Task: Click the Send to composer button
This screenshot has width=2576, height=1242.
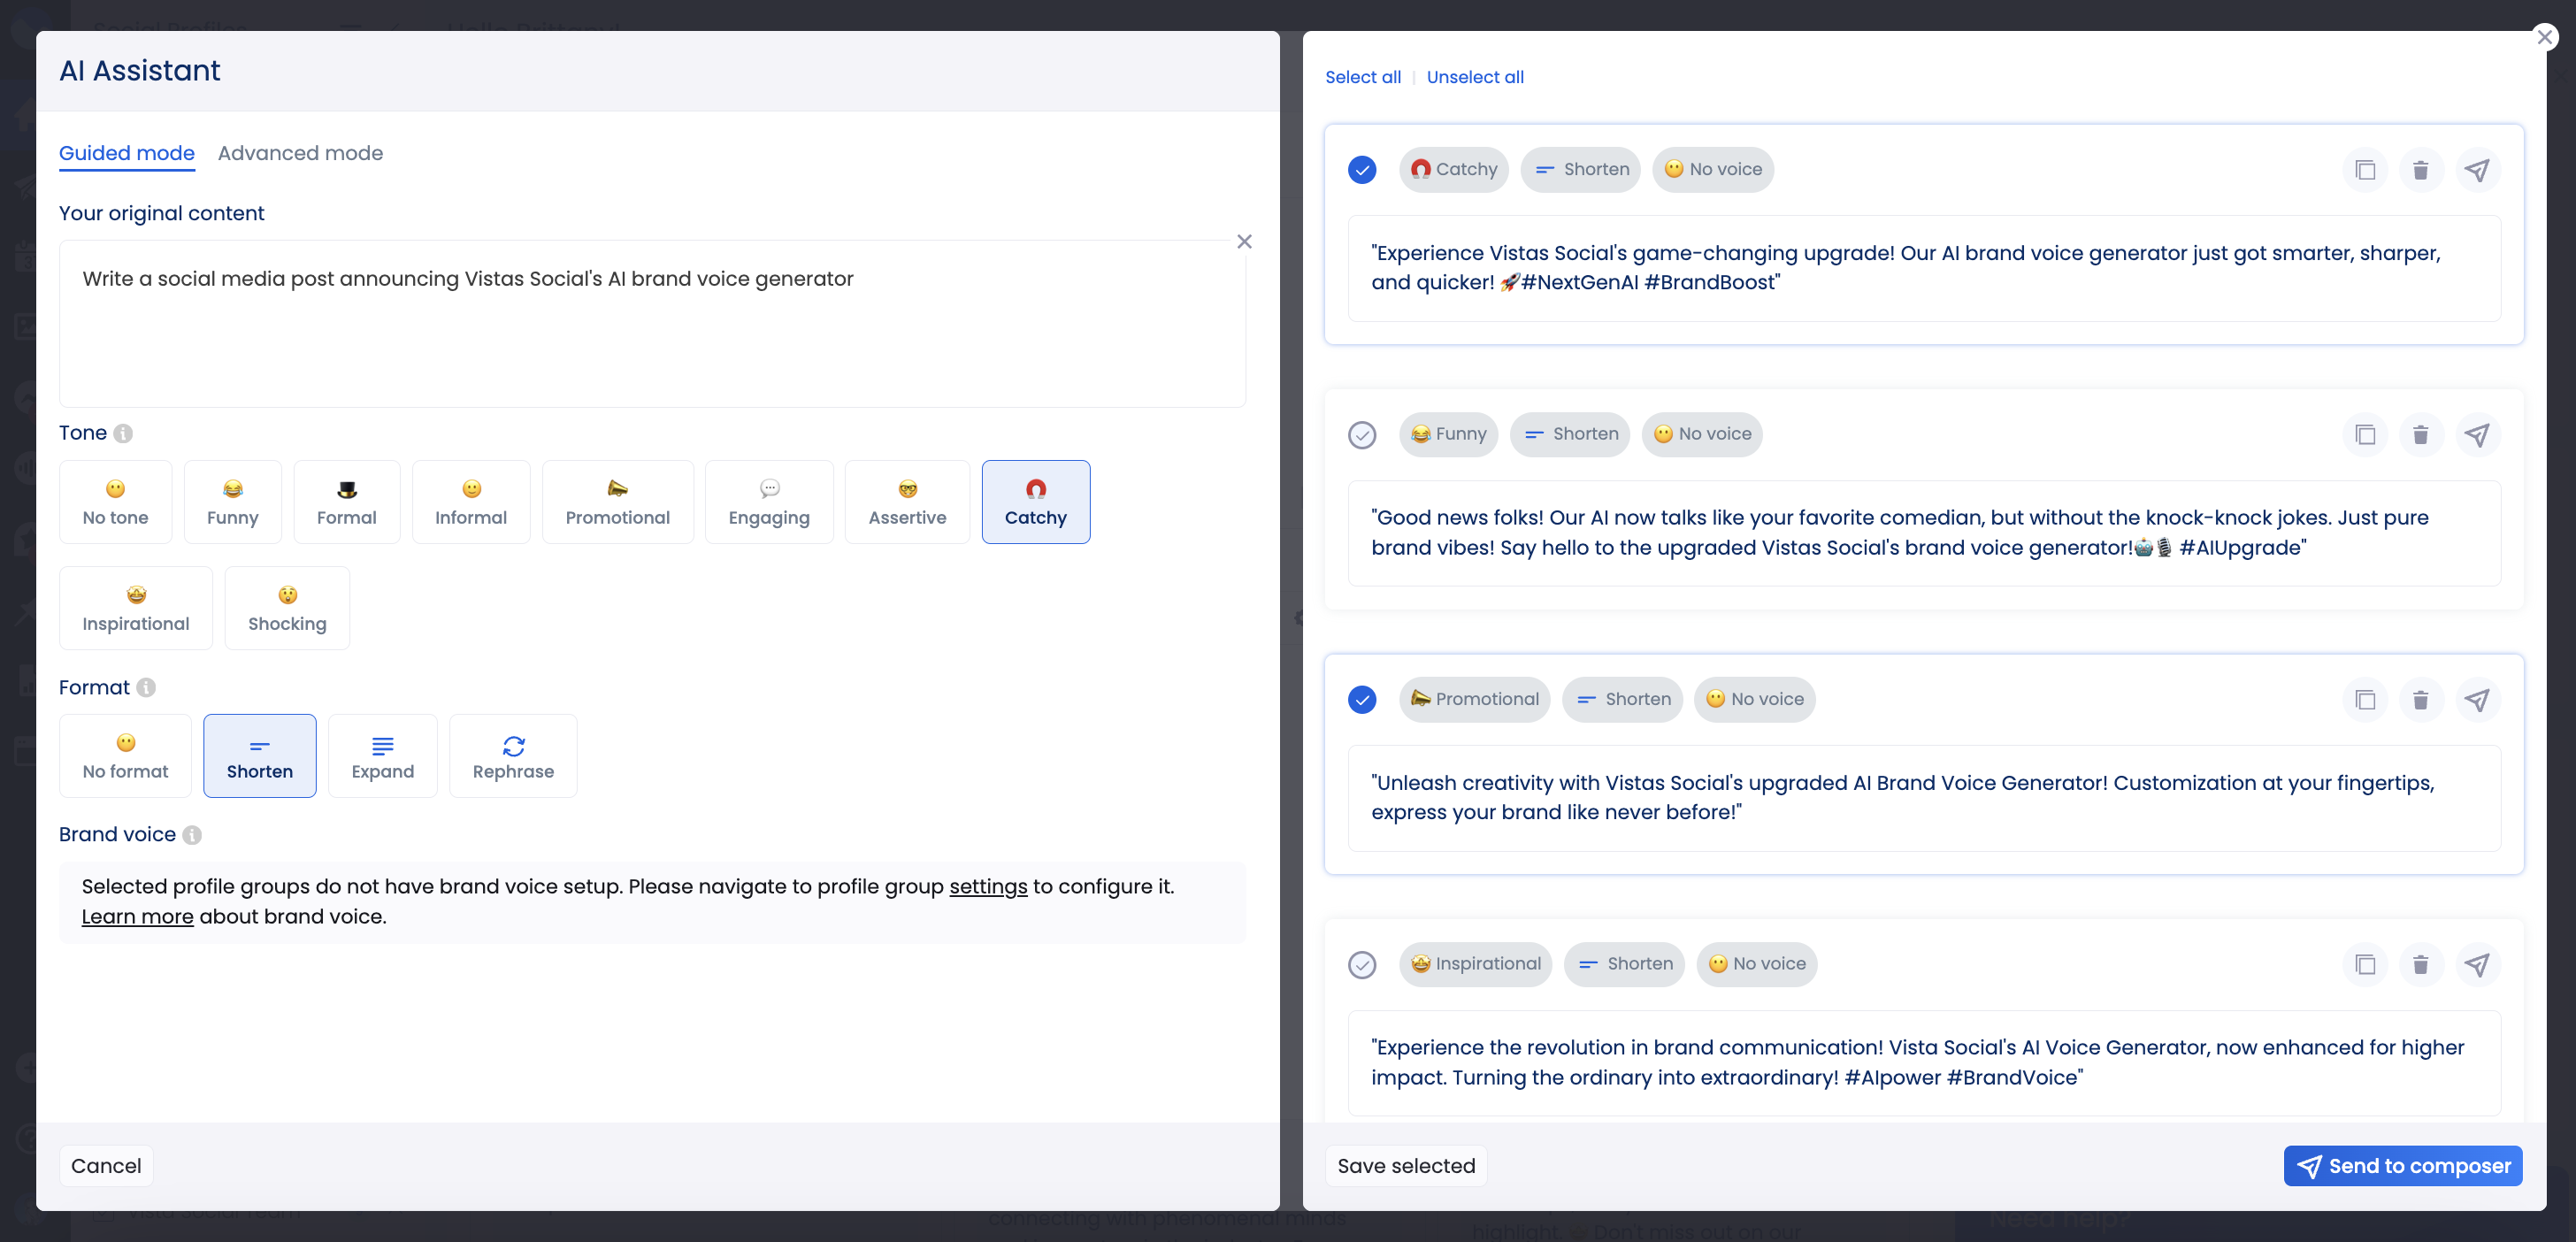Action: (x=2402, y=1166)
